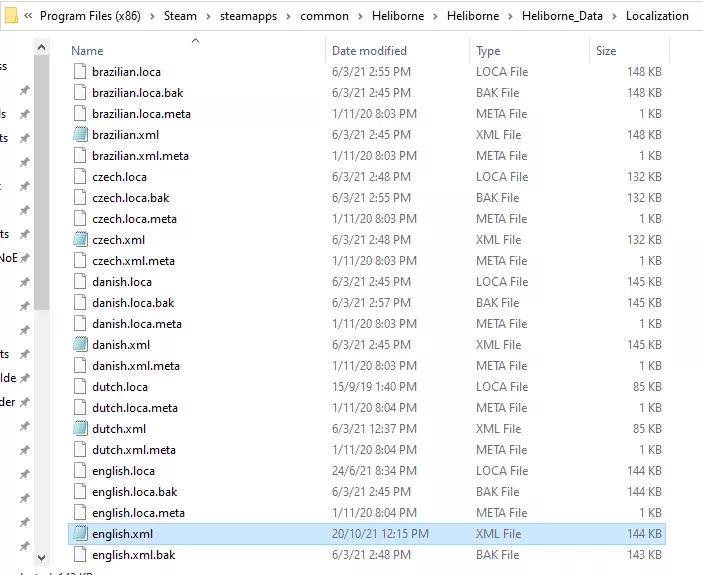703x575 pixels.
Task: Click the brazilian.loca blank file icon
Action: pos(80,71)
